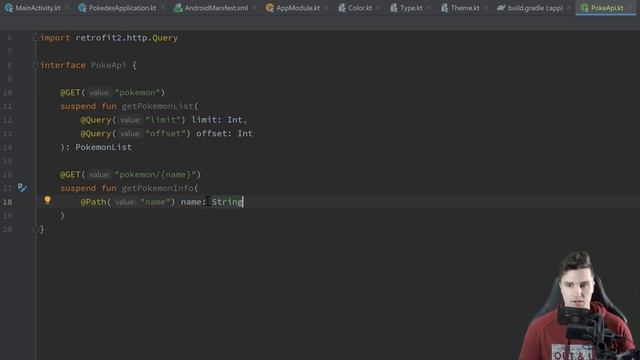Image resolution: width=640 pixels, height=360 pixels.
Task: Click the Gradle icon on build.gradle tab
Action: 501,8
